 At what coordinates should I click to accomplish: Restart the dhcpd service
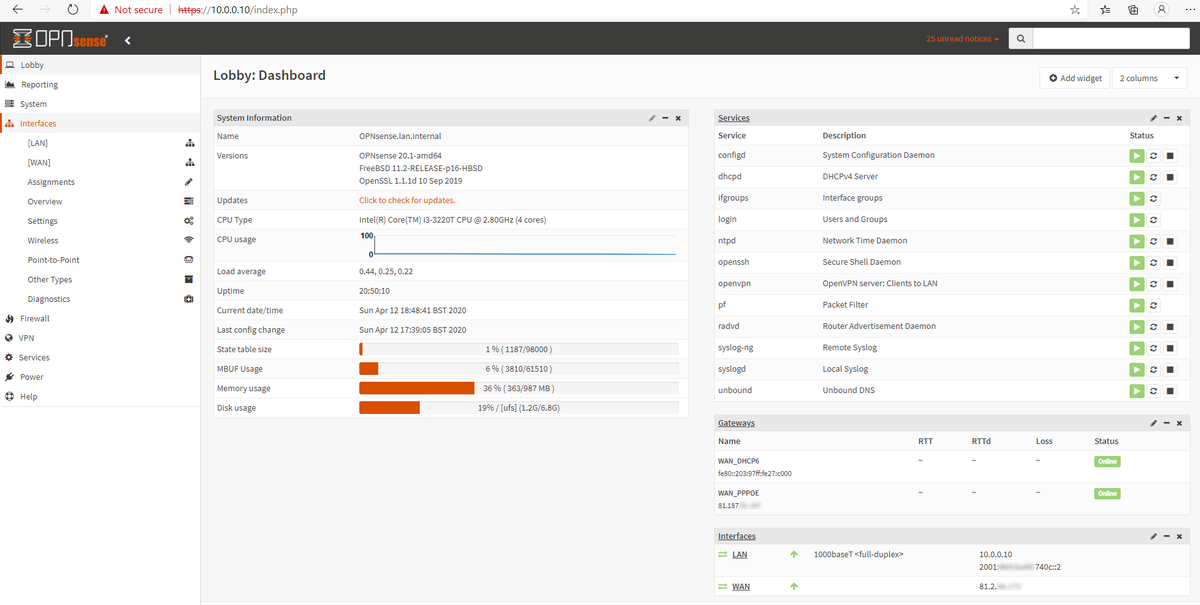pos(1152,176)
